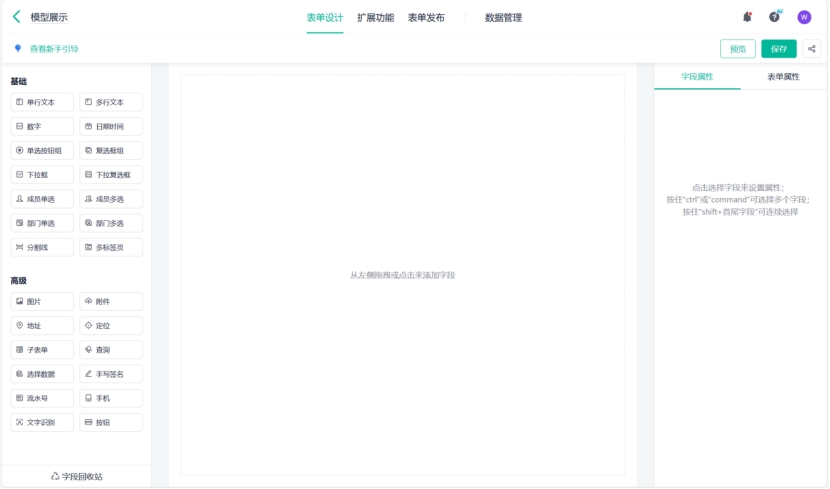The image size is (830, 489).
Task: Add a 按钮 button component
Action: (111, 422)
